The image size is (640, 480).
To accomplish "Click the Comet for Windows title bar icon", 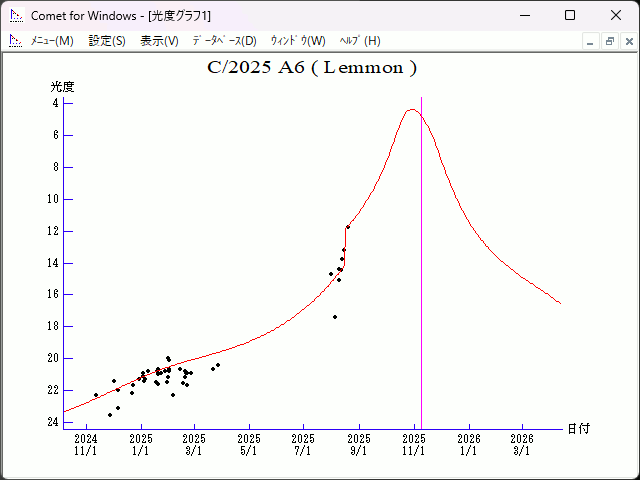I will (15, 15).
